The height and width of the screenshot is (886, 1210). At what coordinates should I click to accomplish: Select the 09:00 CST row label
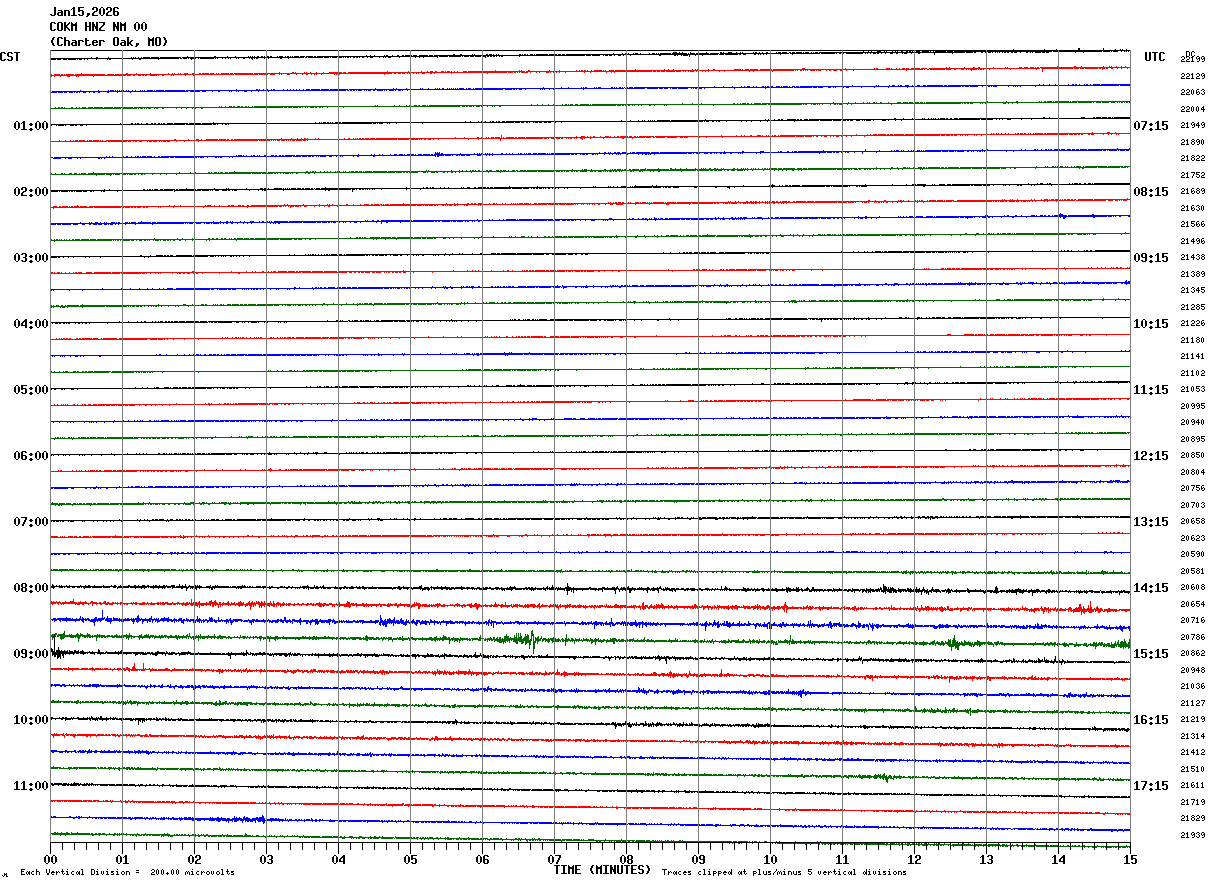click(30, 654)
